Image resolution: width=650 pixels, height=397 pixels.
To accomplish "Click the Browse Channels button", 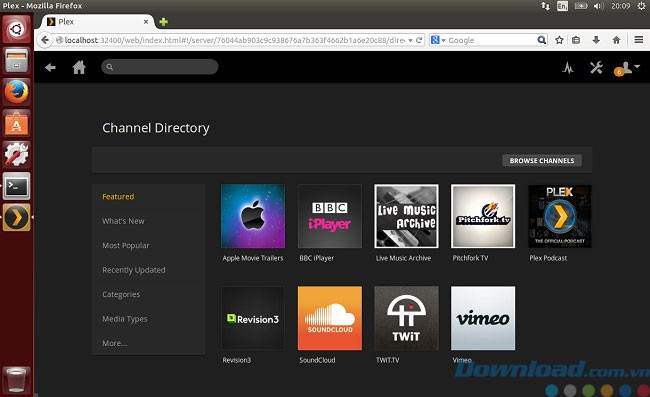I will (542, 160).
